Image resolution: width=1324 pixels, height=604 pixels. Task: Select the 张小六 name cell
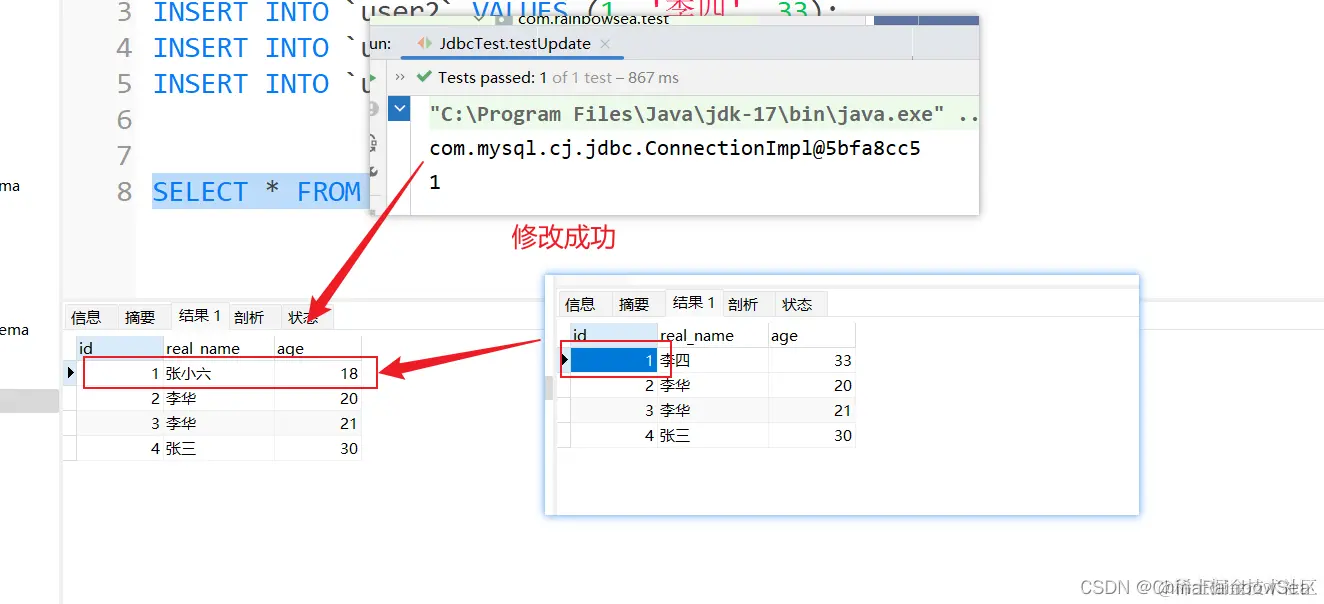[219, 373]
